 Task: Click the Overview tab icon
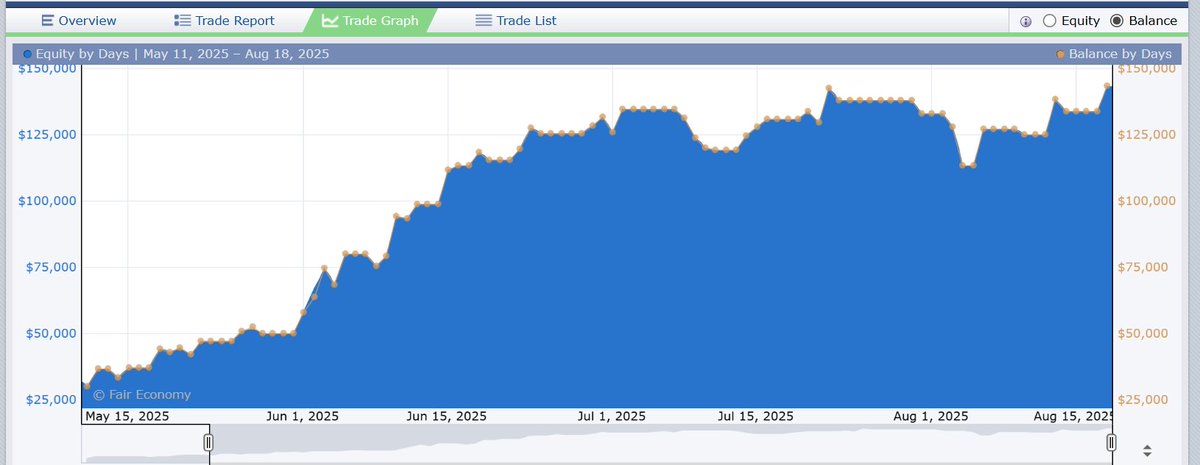47,20
